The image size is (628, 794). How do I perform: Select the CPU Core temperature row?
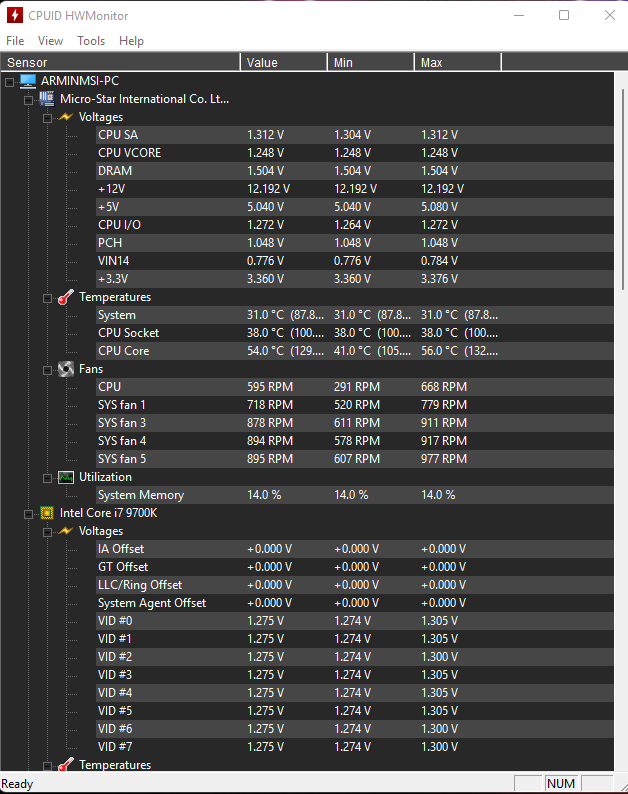[355, 351]
